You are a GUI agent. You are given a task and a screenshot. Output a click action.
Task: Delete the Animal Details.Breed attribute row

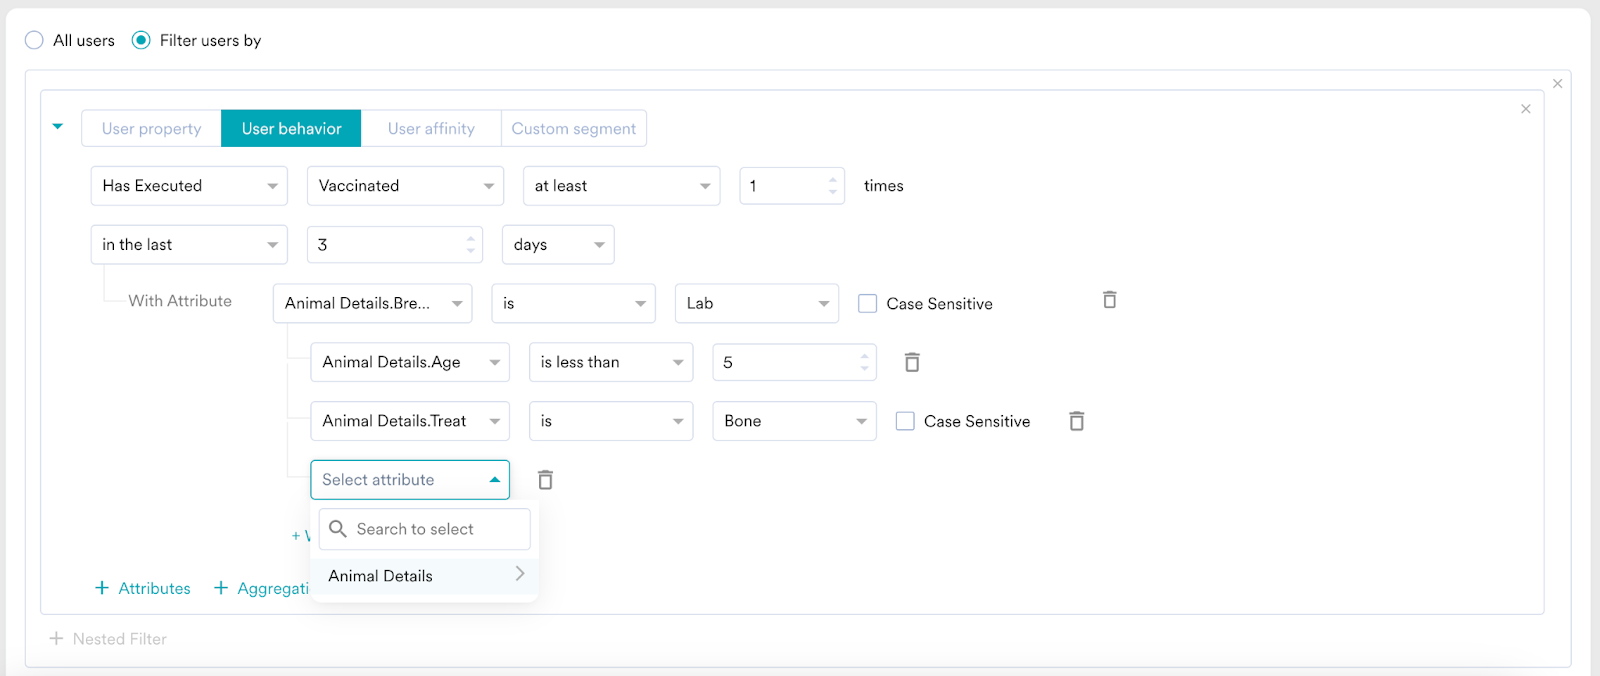pyautogui.click(x=1109, y=300)
